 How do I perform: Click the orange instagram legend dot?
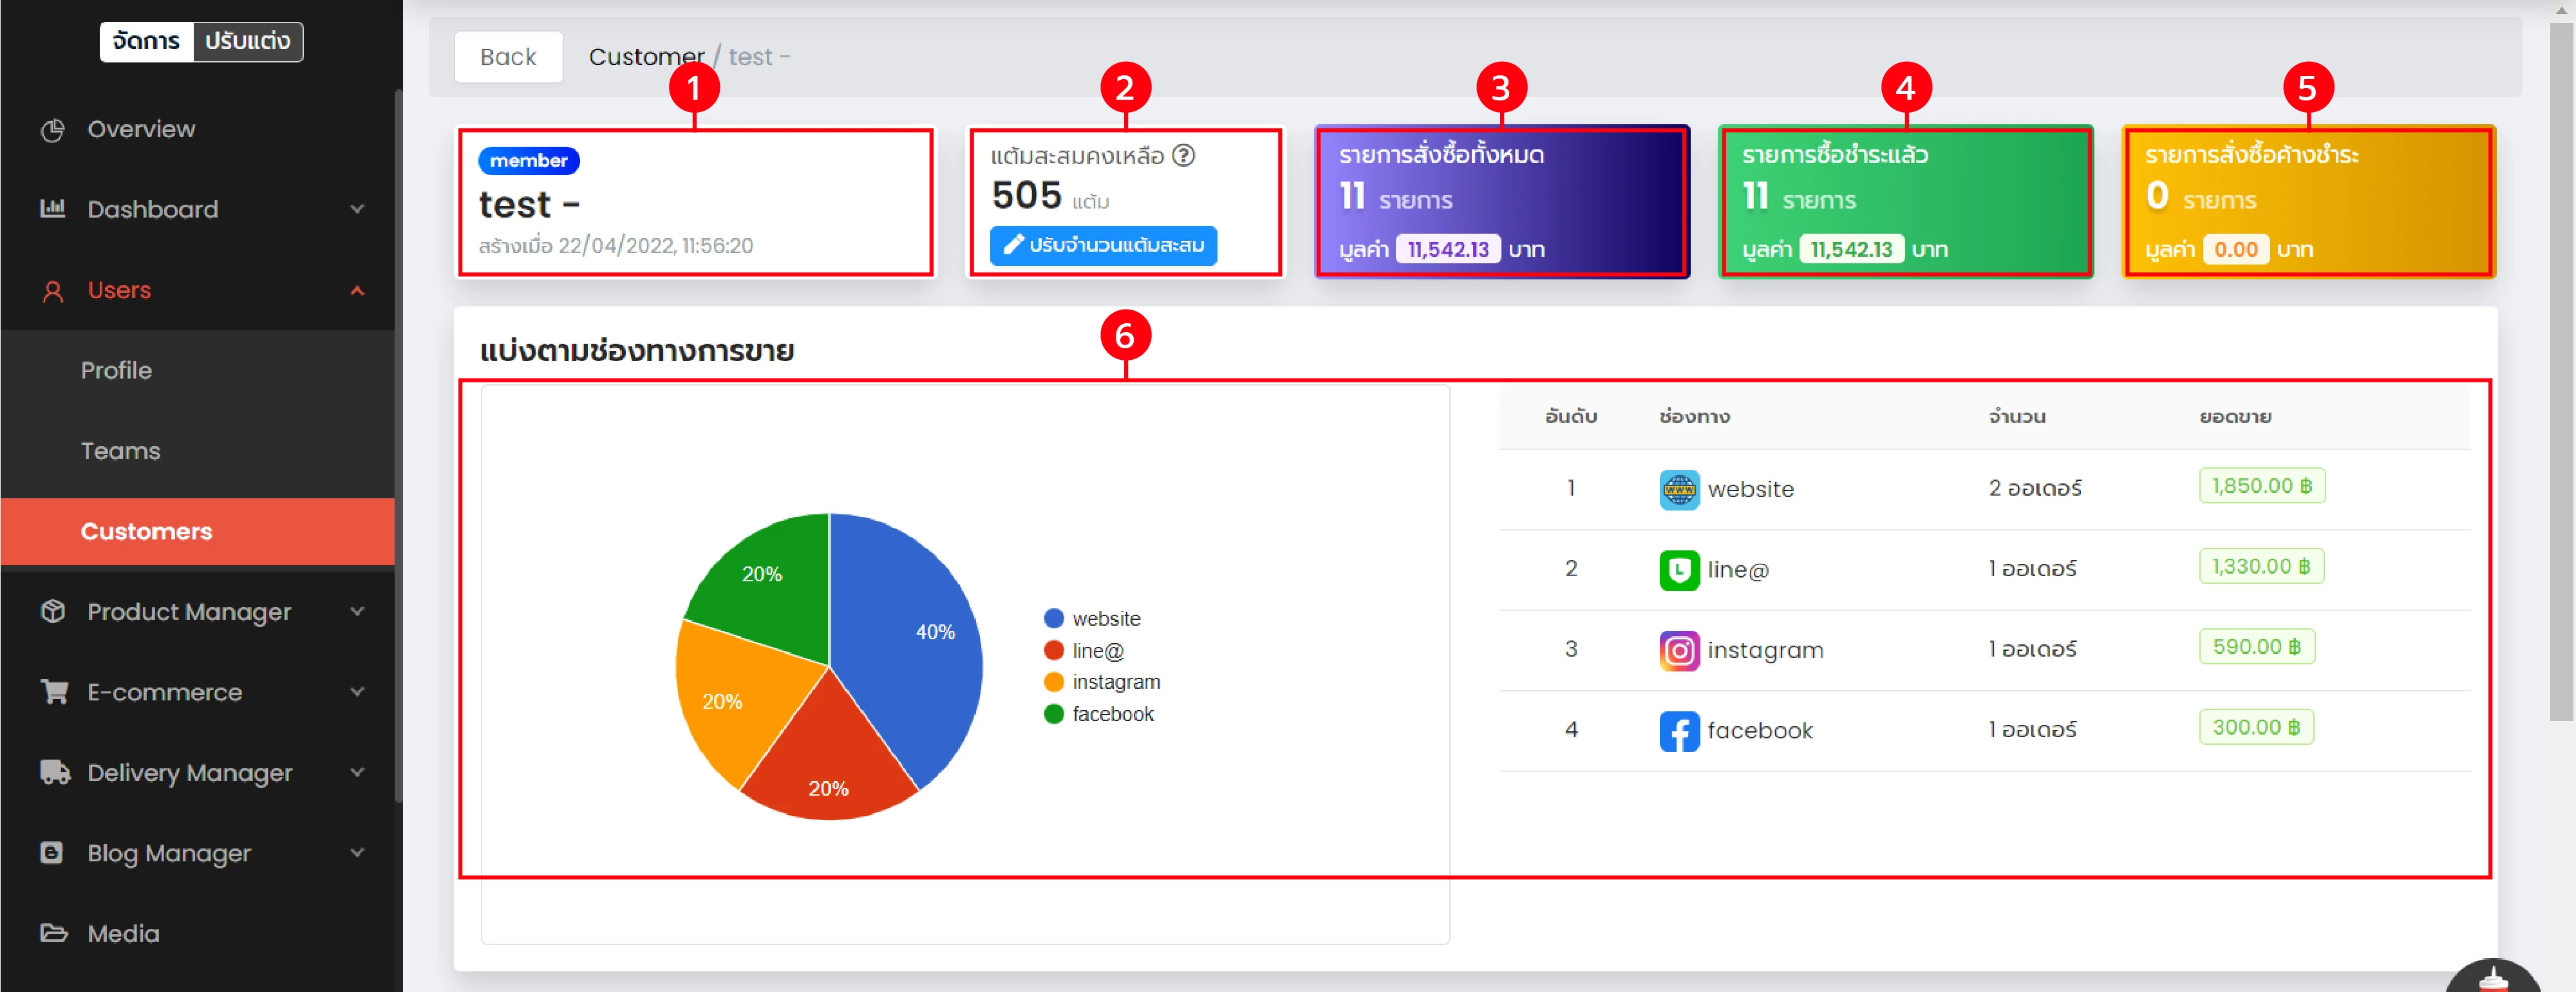[1053, 682]
